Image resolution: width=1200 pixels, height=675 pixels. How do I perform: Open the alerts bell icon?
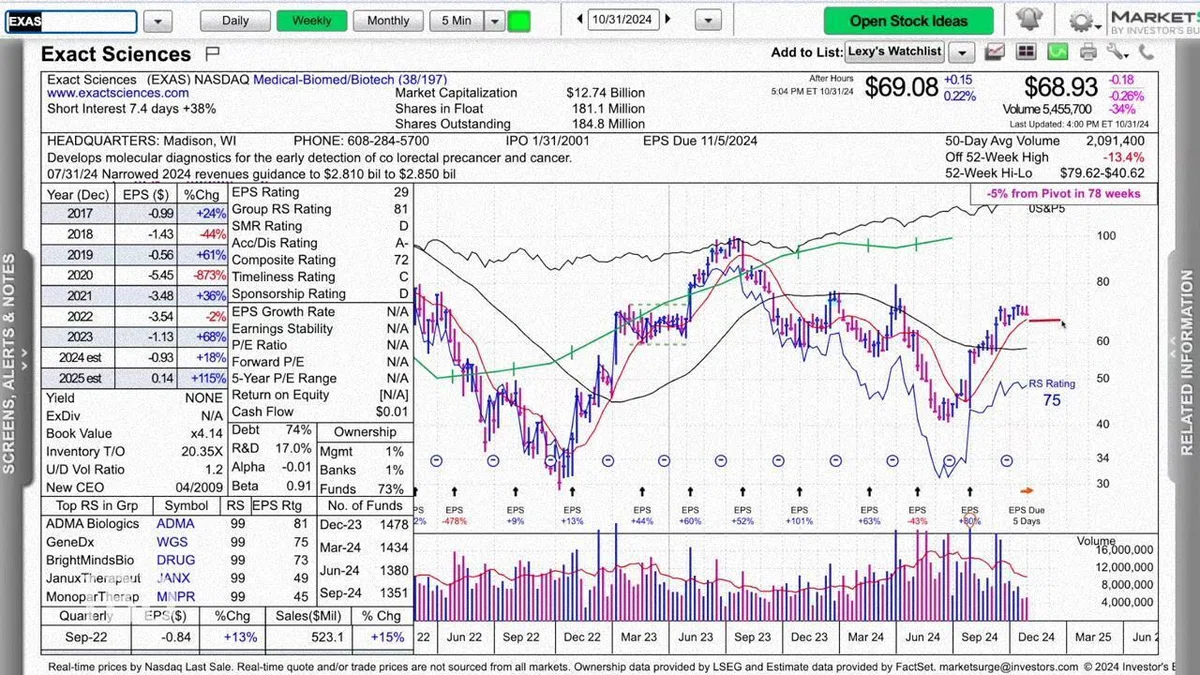tap(1027, 20)
